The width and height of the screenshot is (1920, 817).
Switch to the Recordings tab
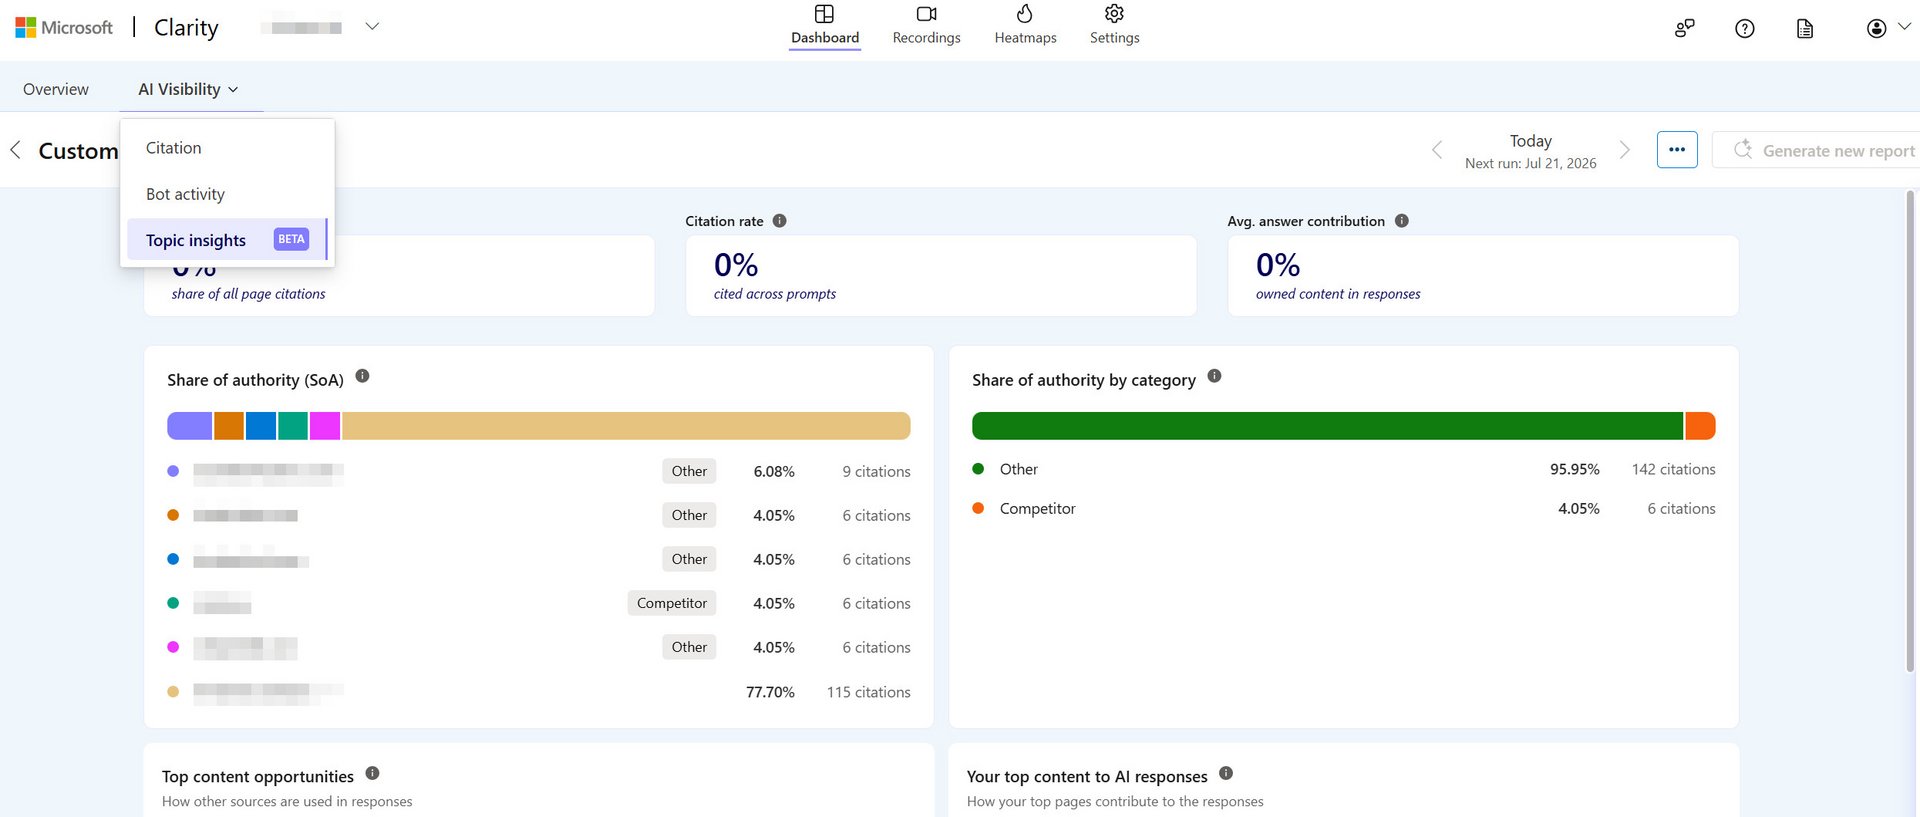[926, 26]
